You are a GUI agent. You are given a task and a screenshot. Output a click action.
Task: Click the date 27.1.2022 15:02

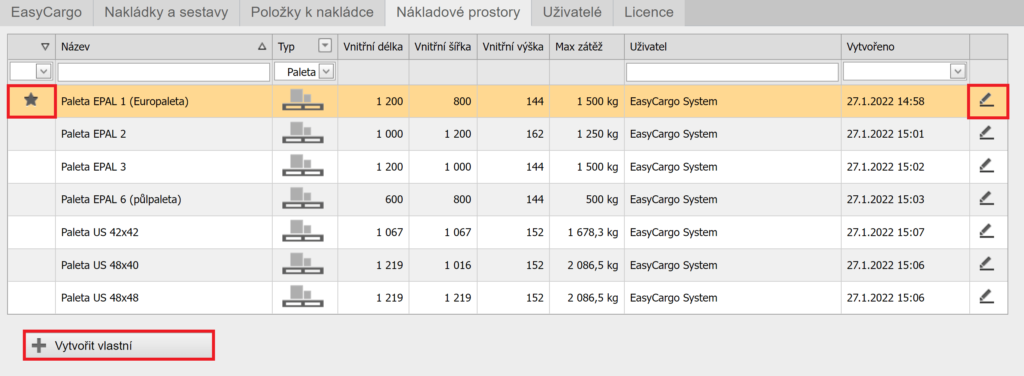pos(885,166)
